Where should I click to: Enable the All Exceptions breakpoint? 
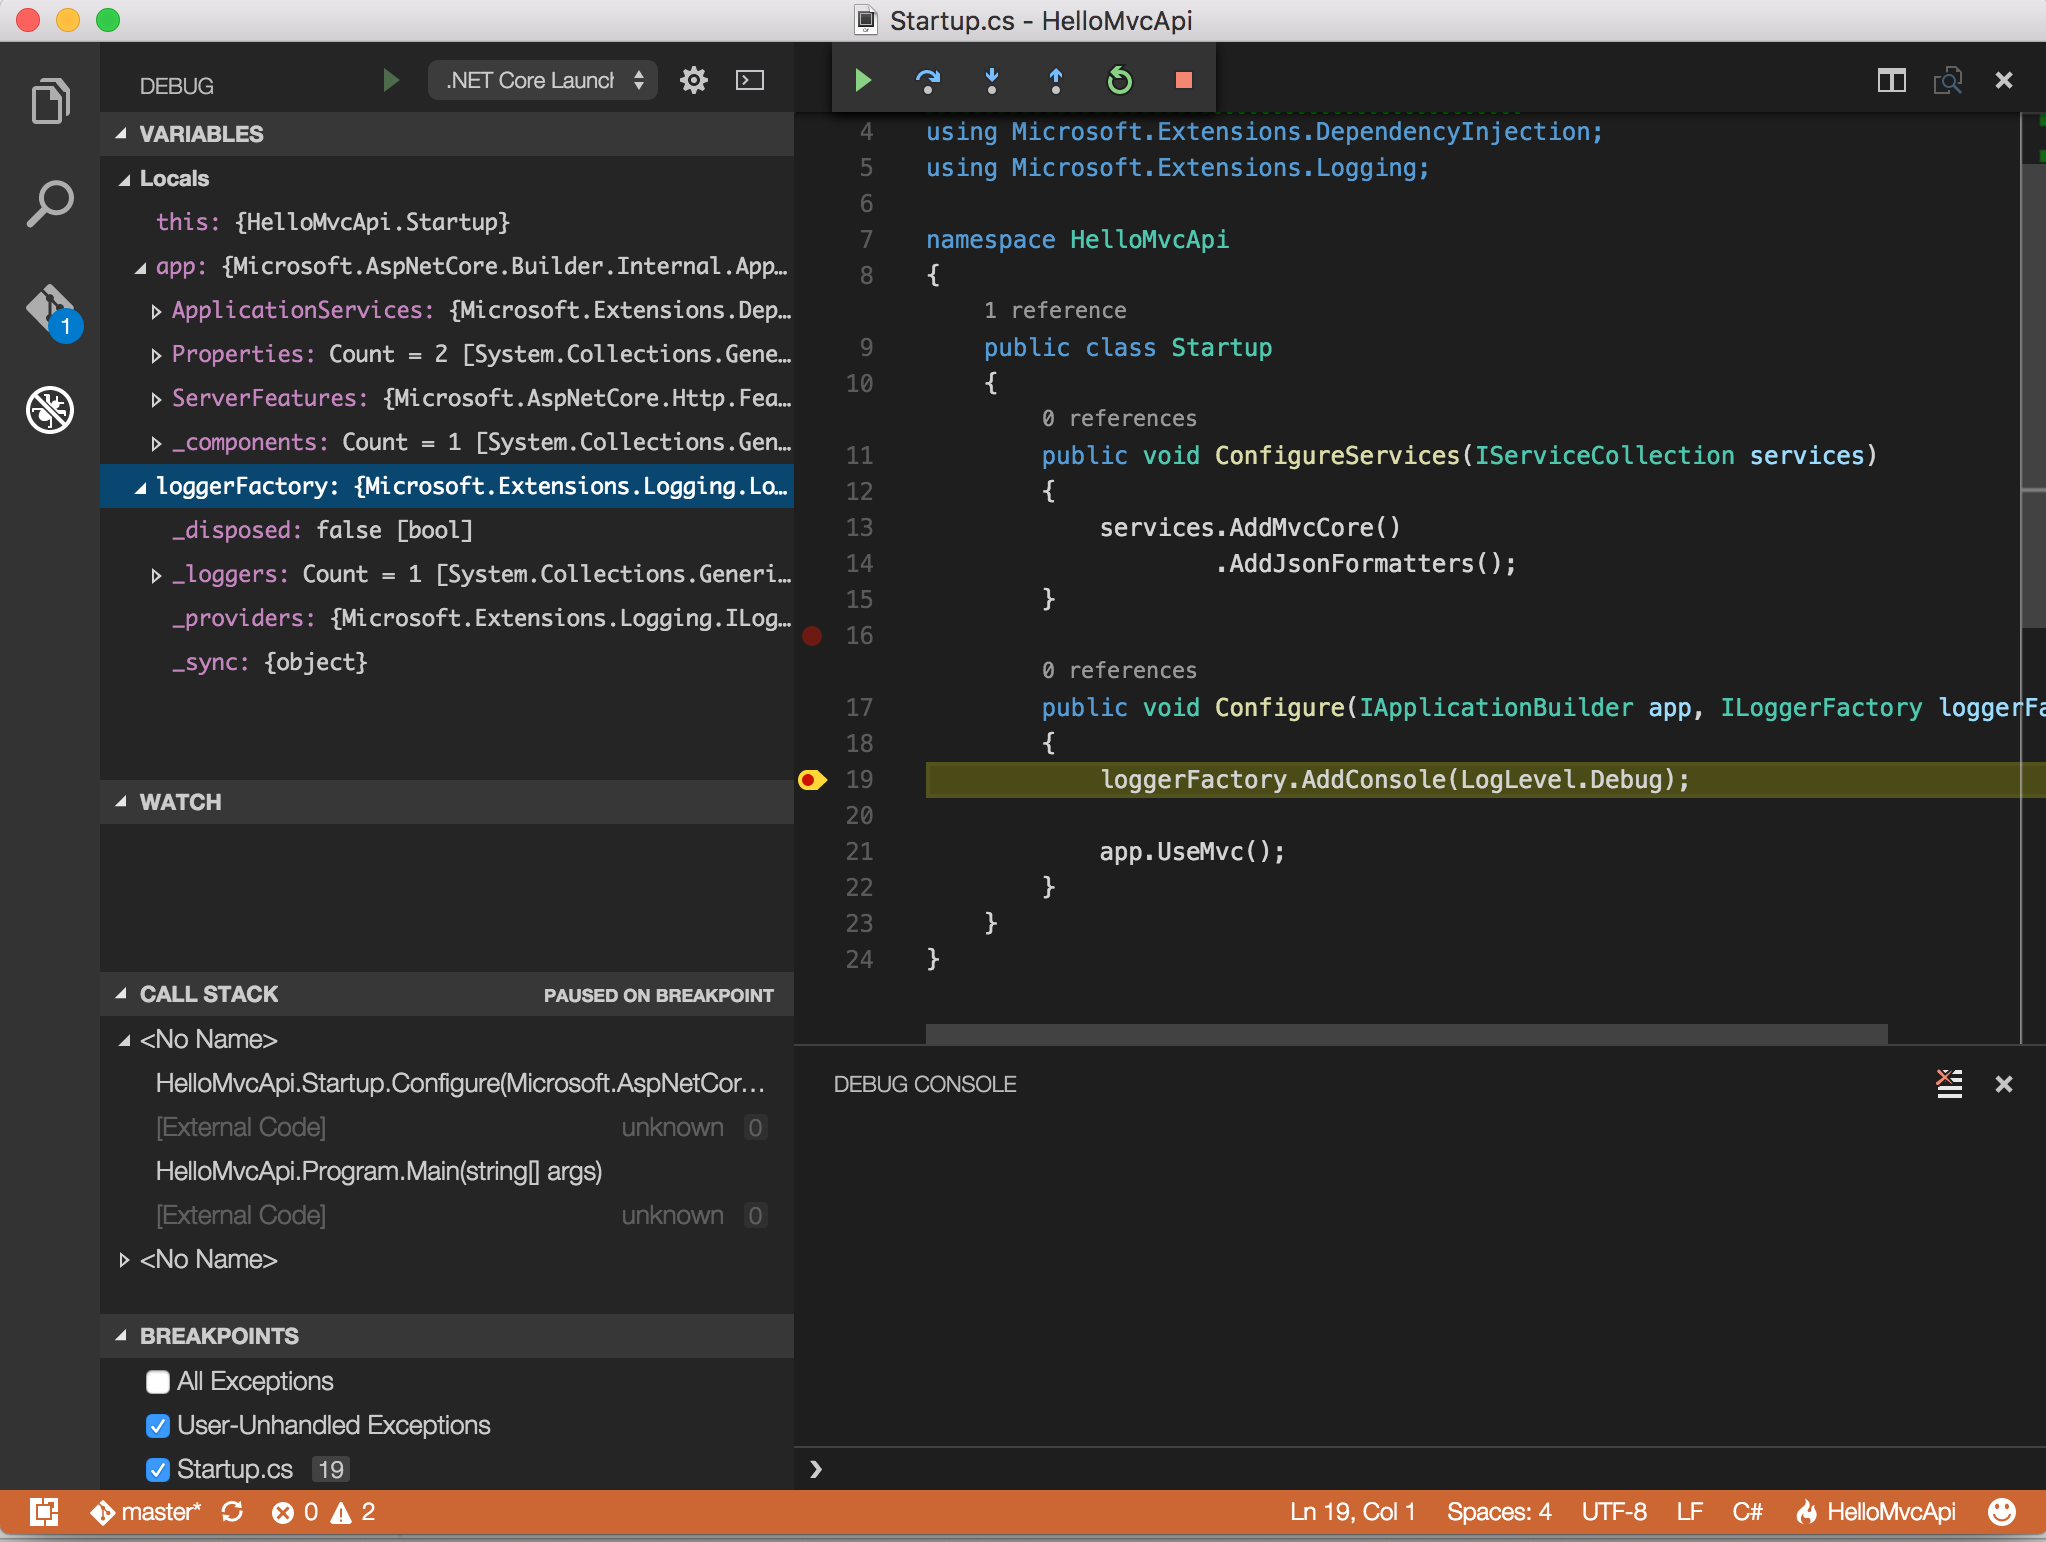pyautogui.click(x=157, y=1382)
